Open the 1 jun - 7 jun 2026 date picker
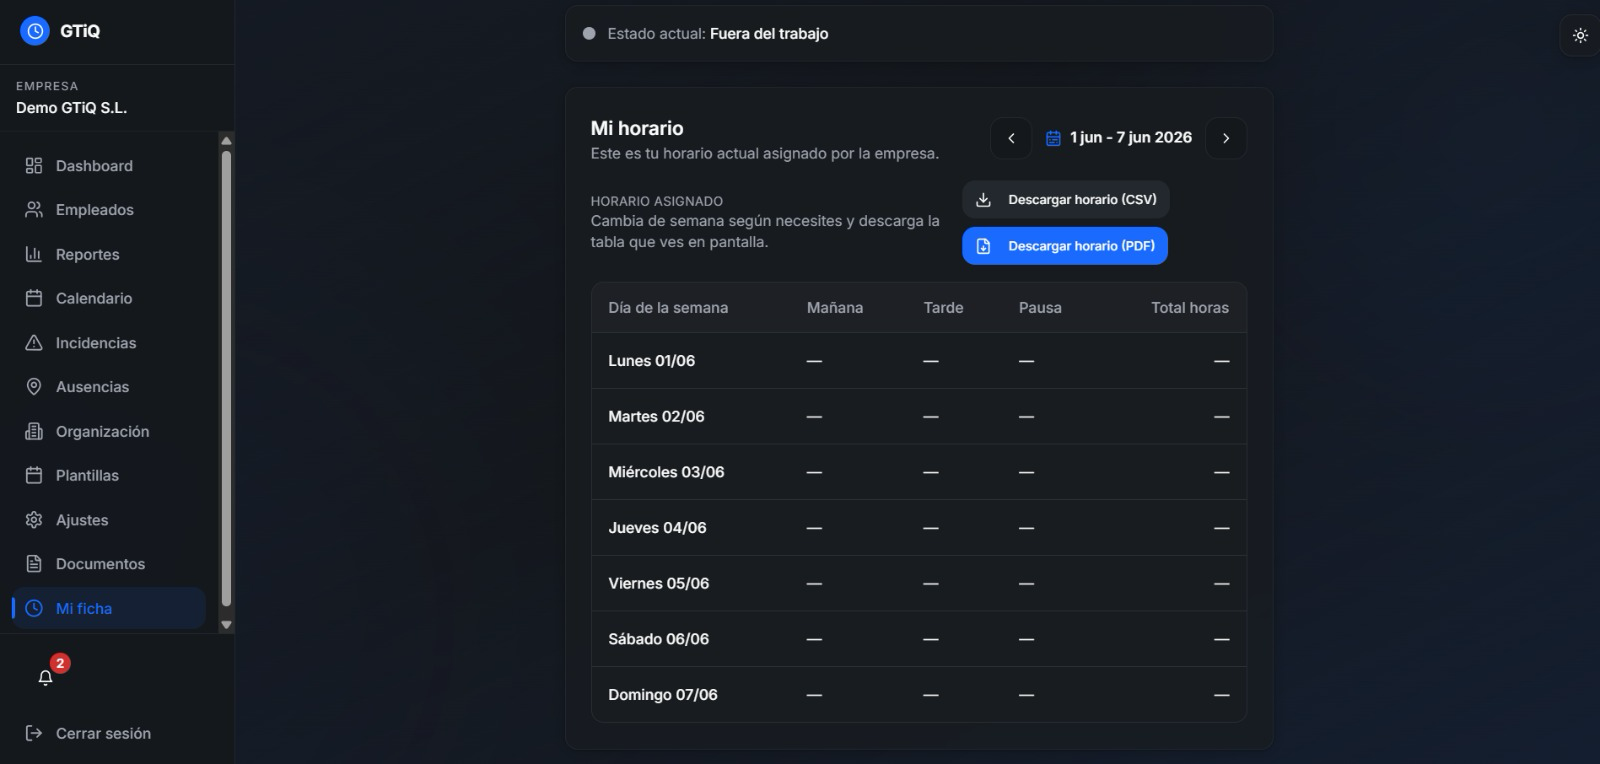1600x764 pixels. tap(1118, 138)
